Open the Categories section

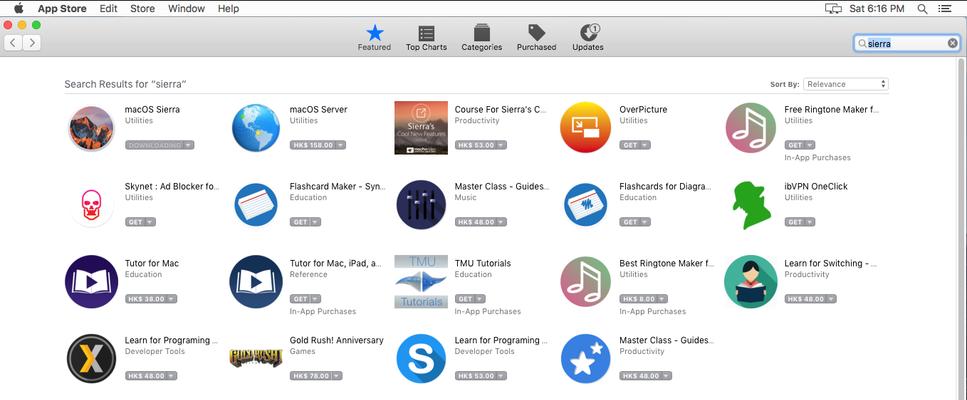[x=482, y=38]
